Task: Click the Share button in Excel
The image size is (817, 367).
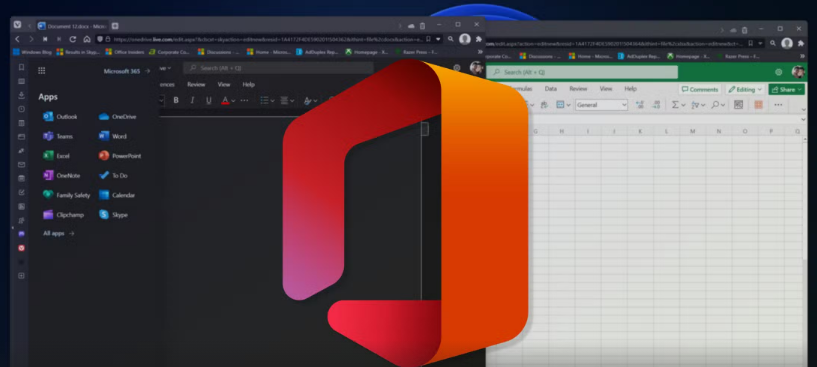Action: [x=787, y=89]
